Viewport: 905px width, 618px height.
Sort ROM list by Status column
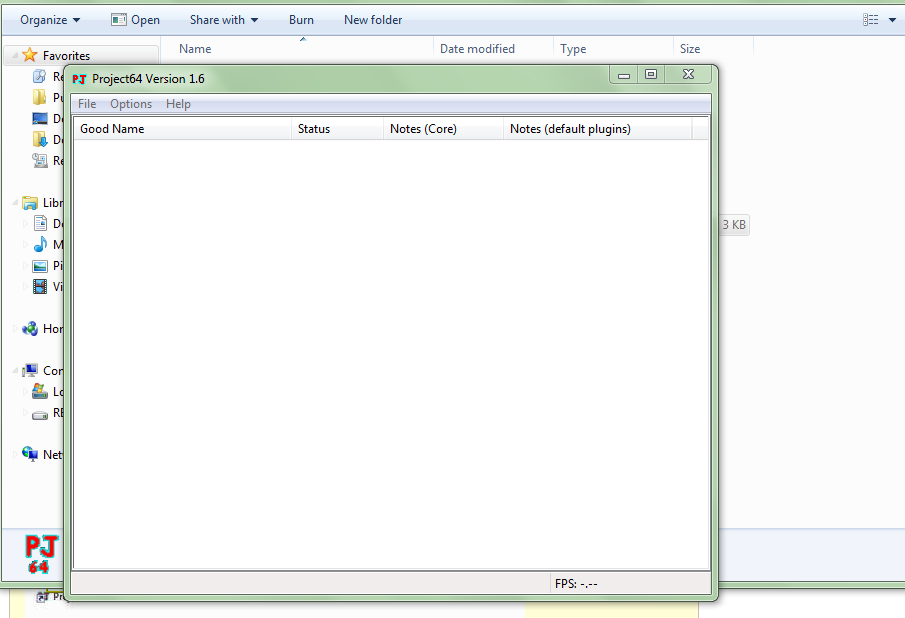tap(337, 129)
